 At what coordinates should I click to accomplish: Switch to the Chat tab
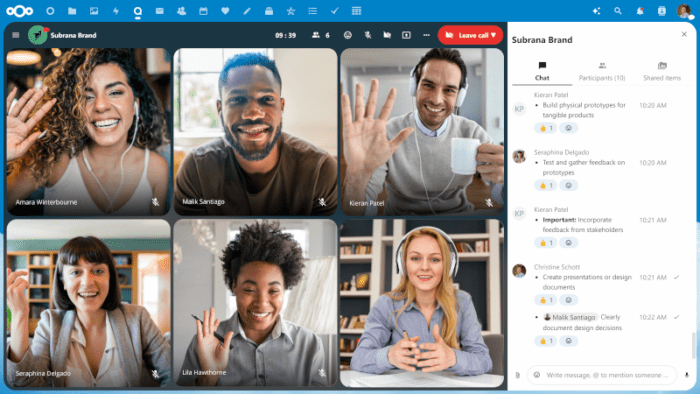click(x=542, y=71)
